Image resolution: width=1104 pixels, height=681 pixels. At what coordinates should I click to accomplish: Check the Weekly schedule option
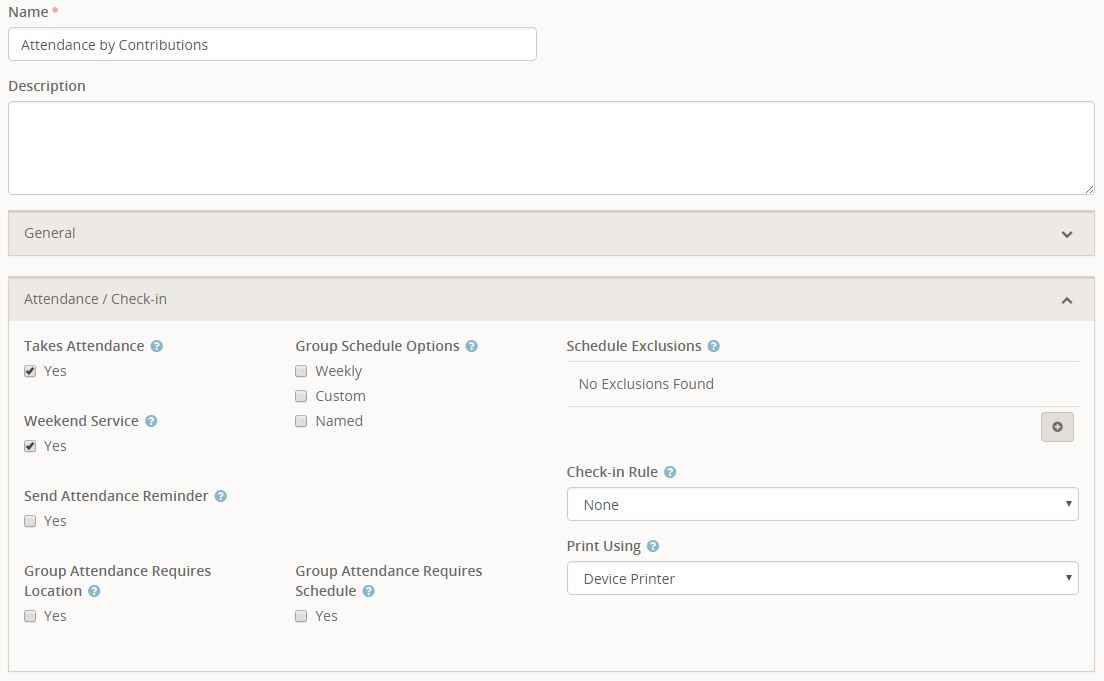[301, 371]
